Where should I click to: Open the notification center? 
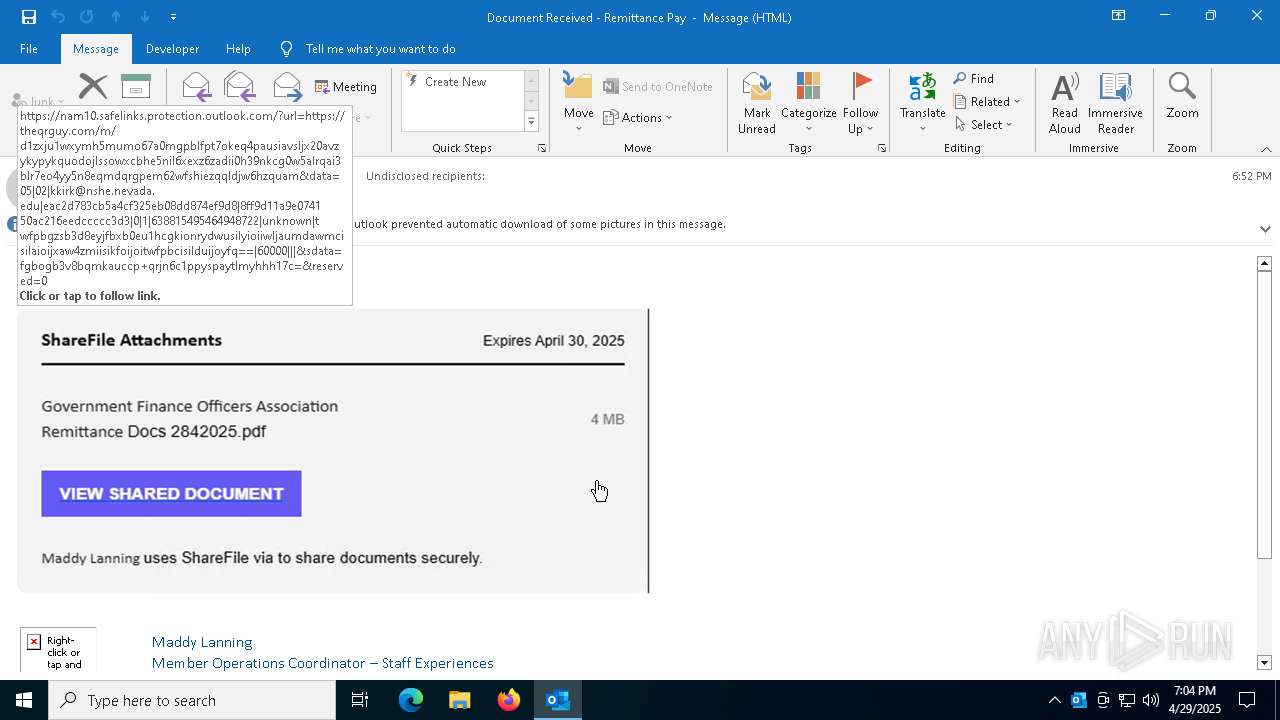(1248, 700)
